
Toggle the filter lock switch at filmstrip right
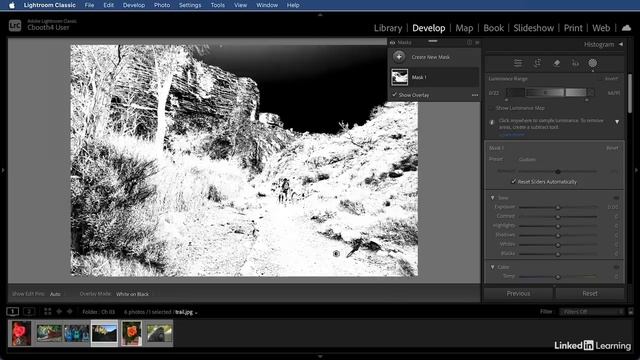[631, 311]
